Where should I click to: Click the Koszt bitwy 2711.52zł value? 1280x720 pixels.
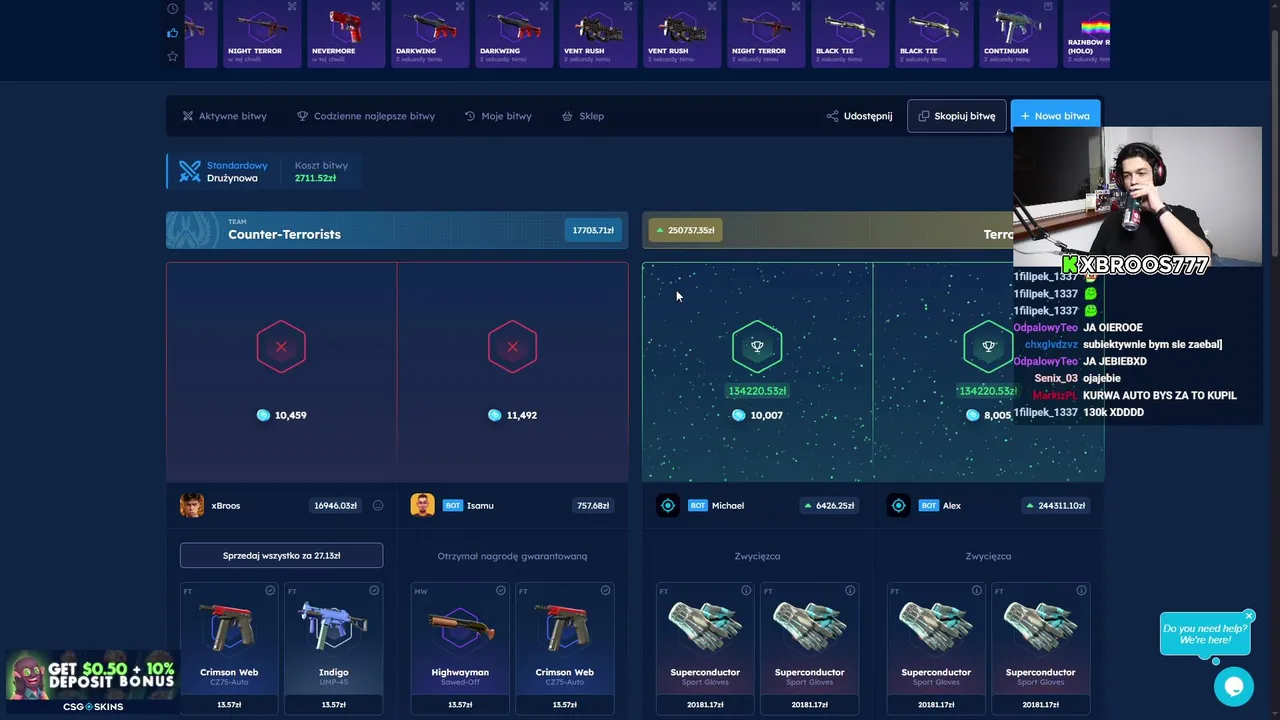point(315,178)
